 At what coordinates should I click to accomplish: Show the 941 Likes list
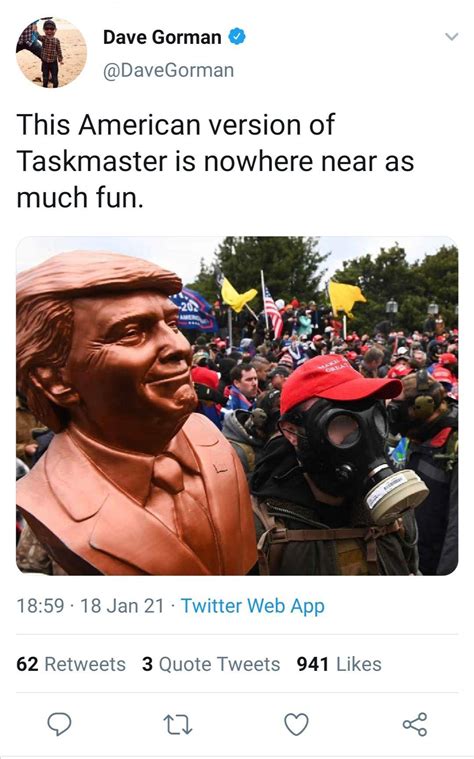(x=339, y=664)
